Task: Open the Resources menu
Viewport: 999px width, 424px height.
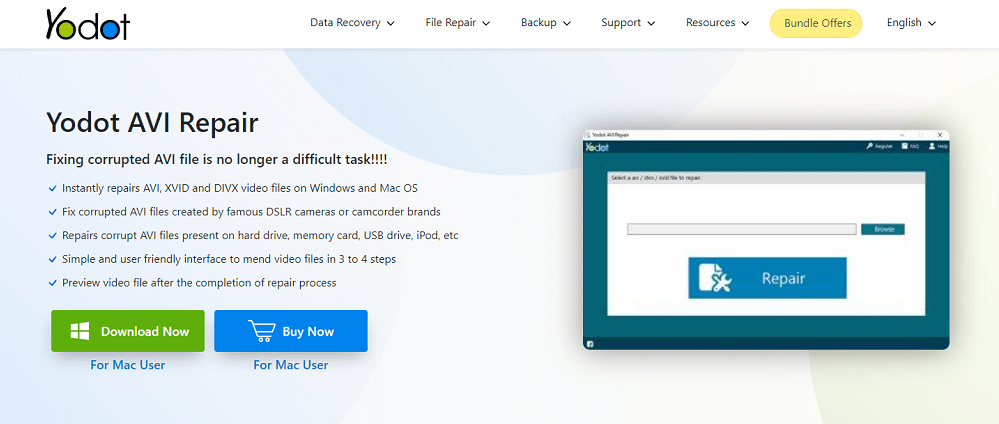Action: [719, 23]
